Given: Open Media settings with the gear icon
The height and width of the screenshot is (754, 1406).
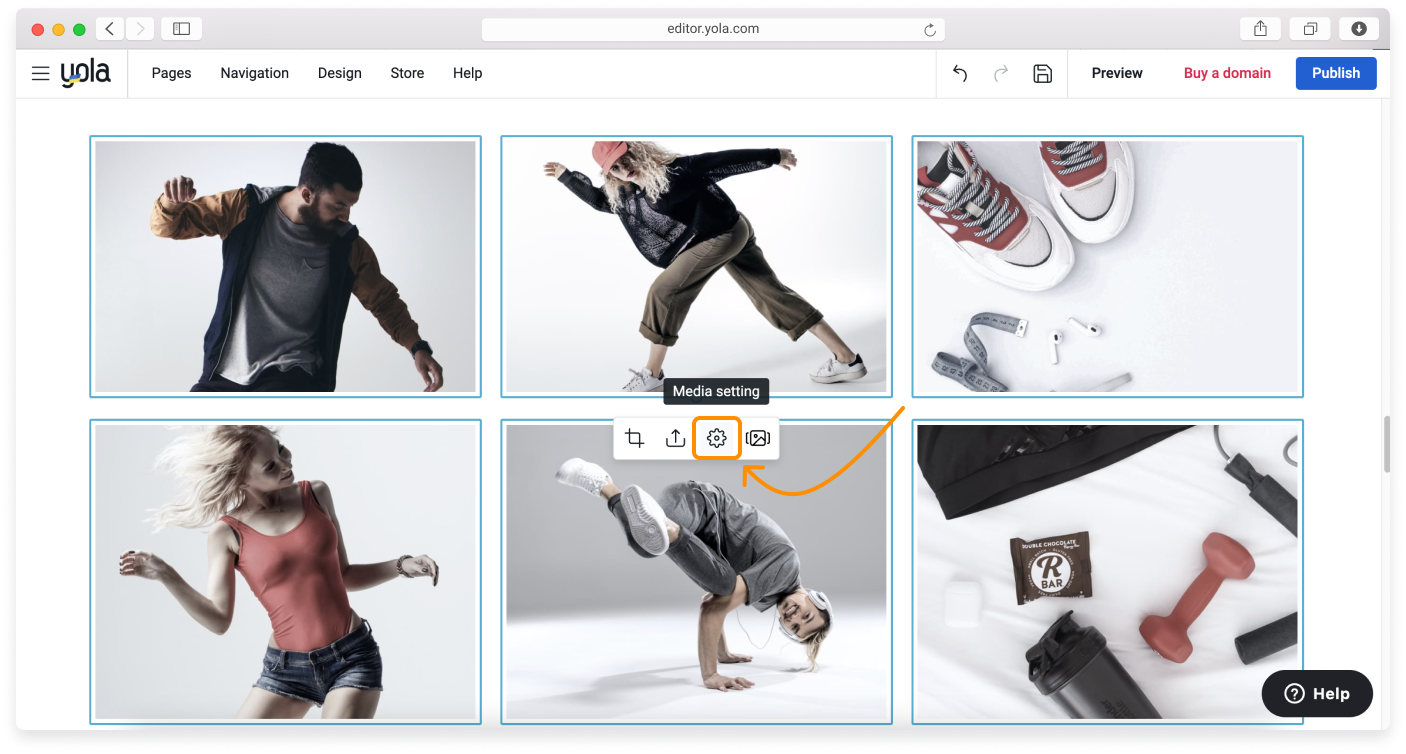Looking at the screenshot, I should pos(716,437).
